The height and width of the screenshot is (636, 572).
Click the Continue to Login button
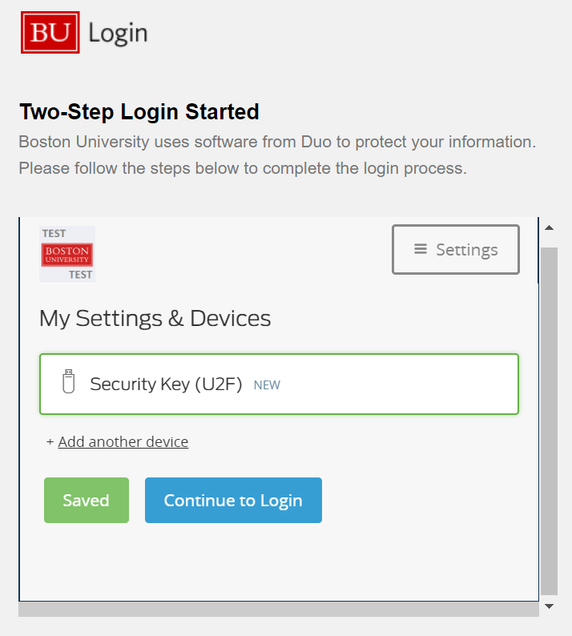tap(233, 500)
